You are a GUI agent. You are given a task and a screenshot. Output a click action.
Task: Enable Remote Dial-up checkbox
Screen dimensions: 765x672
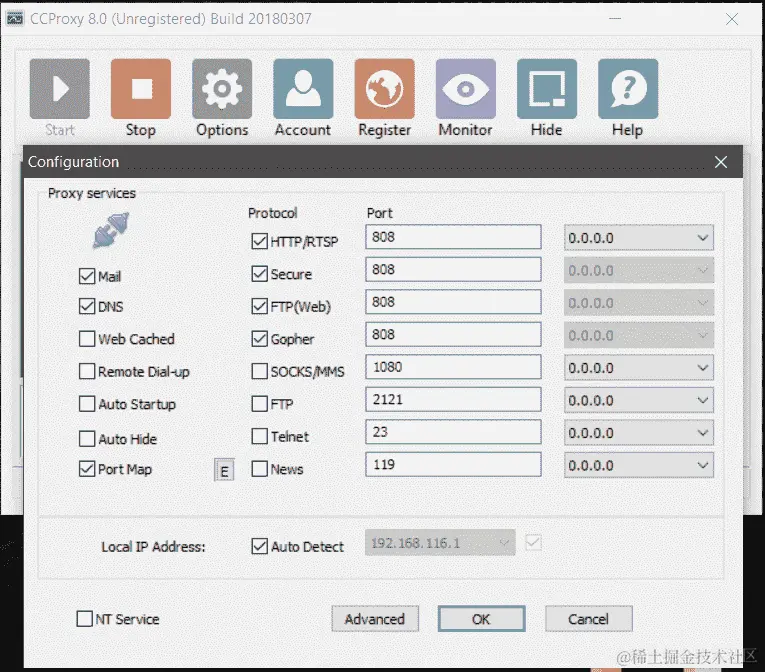[87, 371]
